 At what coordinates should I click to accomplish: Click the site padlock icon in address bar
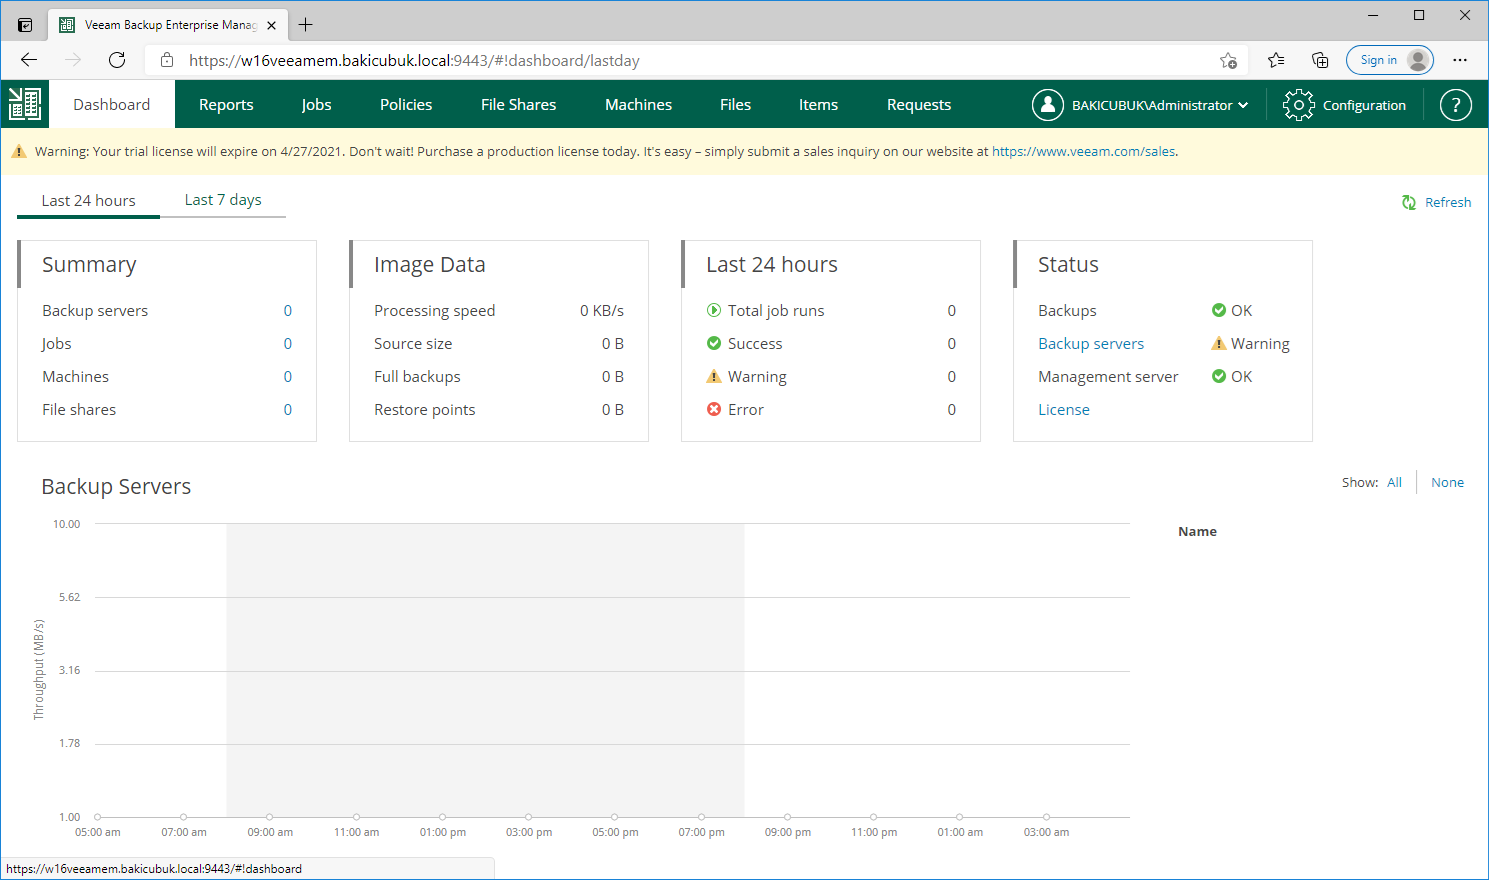point(167,60)
